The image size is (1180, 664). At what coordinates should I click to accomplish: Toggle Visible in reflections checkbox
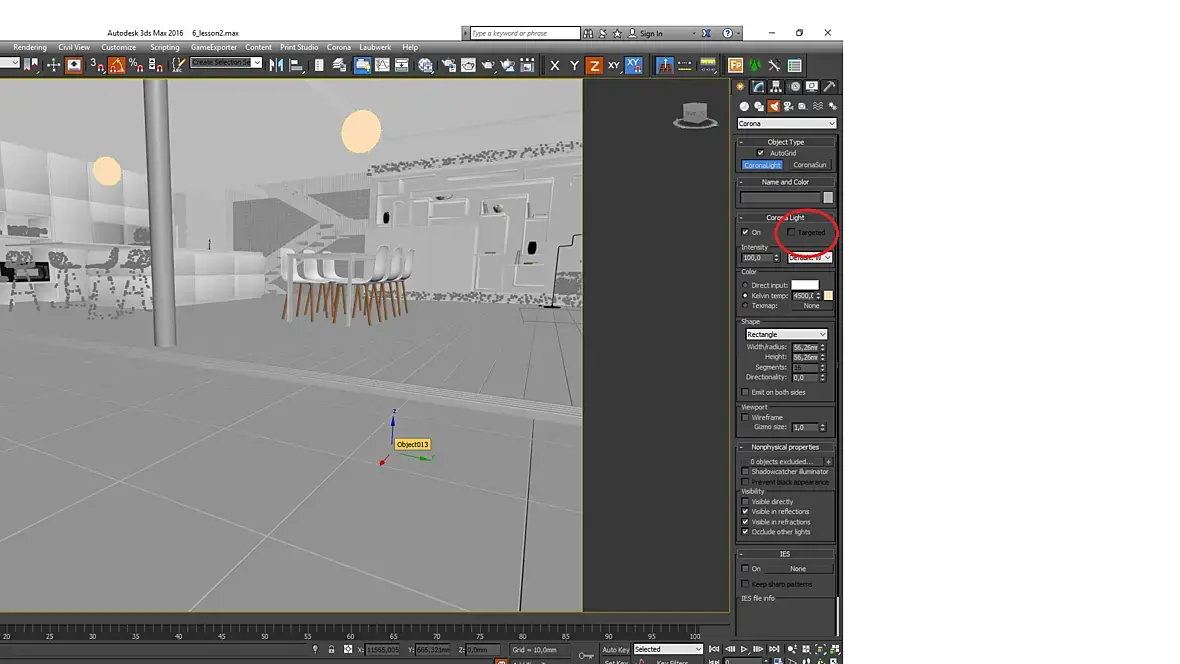pos(745,511)
